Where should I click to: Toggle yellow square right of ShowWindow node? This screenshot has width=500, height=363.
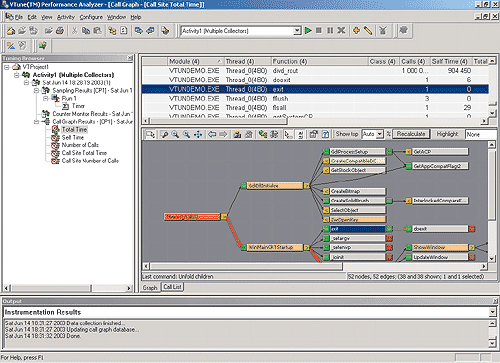click(x=472, y=248)
